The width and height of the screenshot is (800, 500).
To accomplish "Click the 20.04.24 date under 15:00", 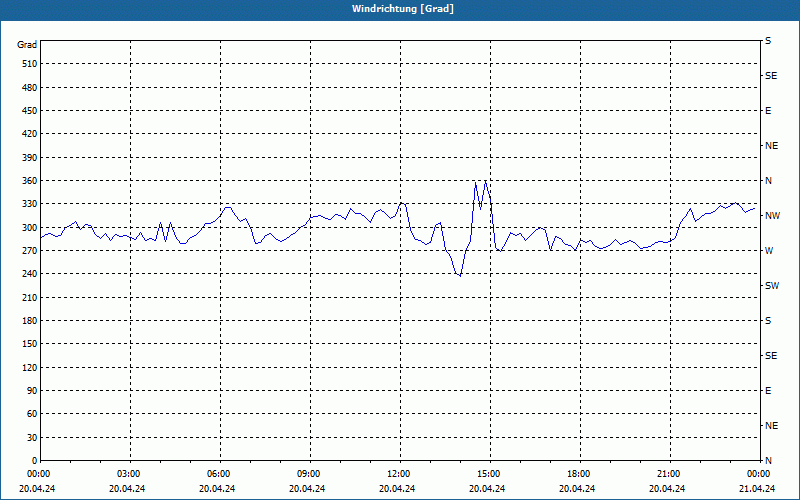I will pos(487,489).
